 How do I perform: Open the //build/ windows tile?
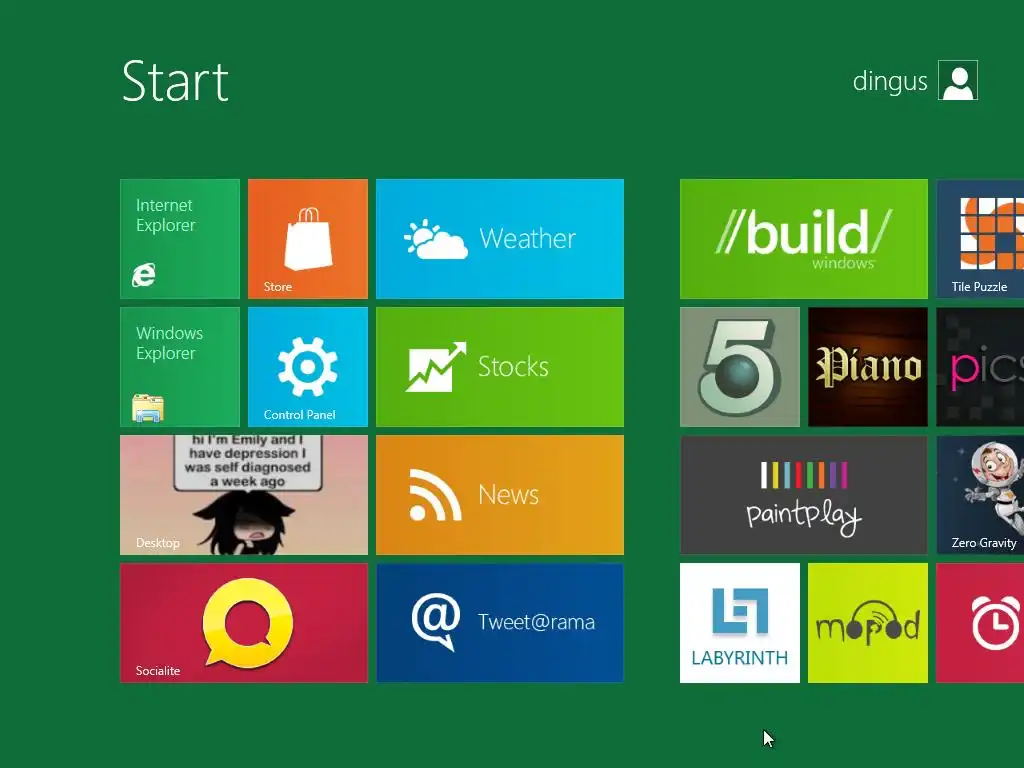pyautogui.click(x=803, y=239)
